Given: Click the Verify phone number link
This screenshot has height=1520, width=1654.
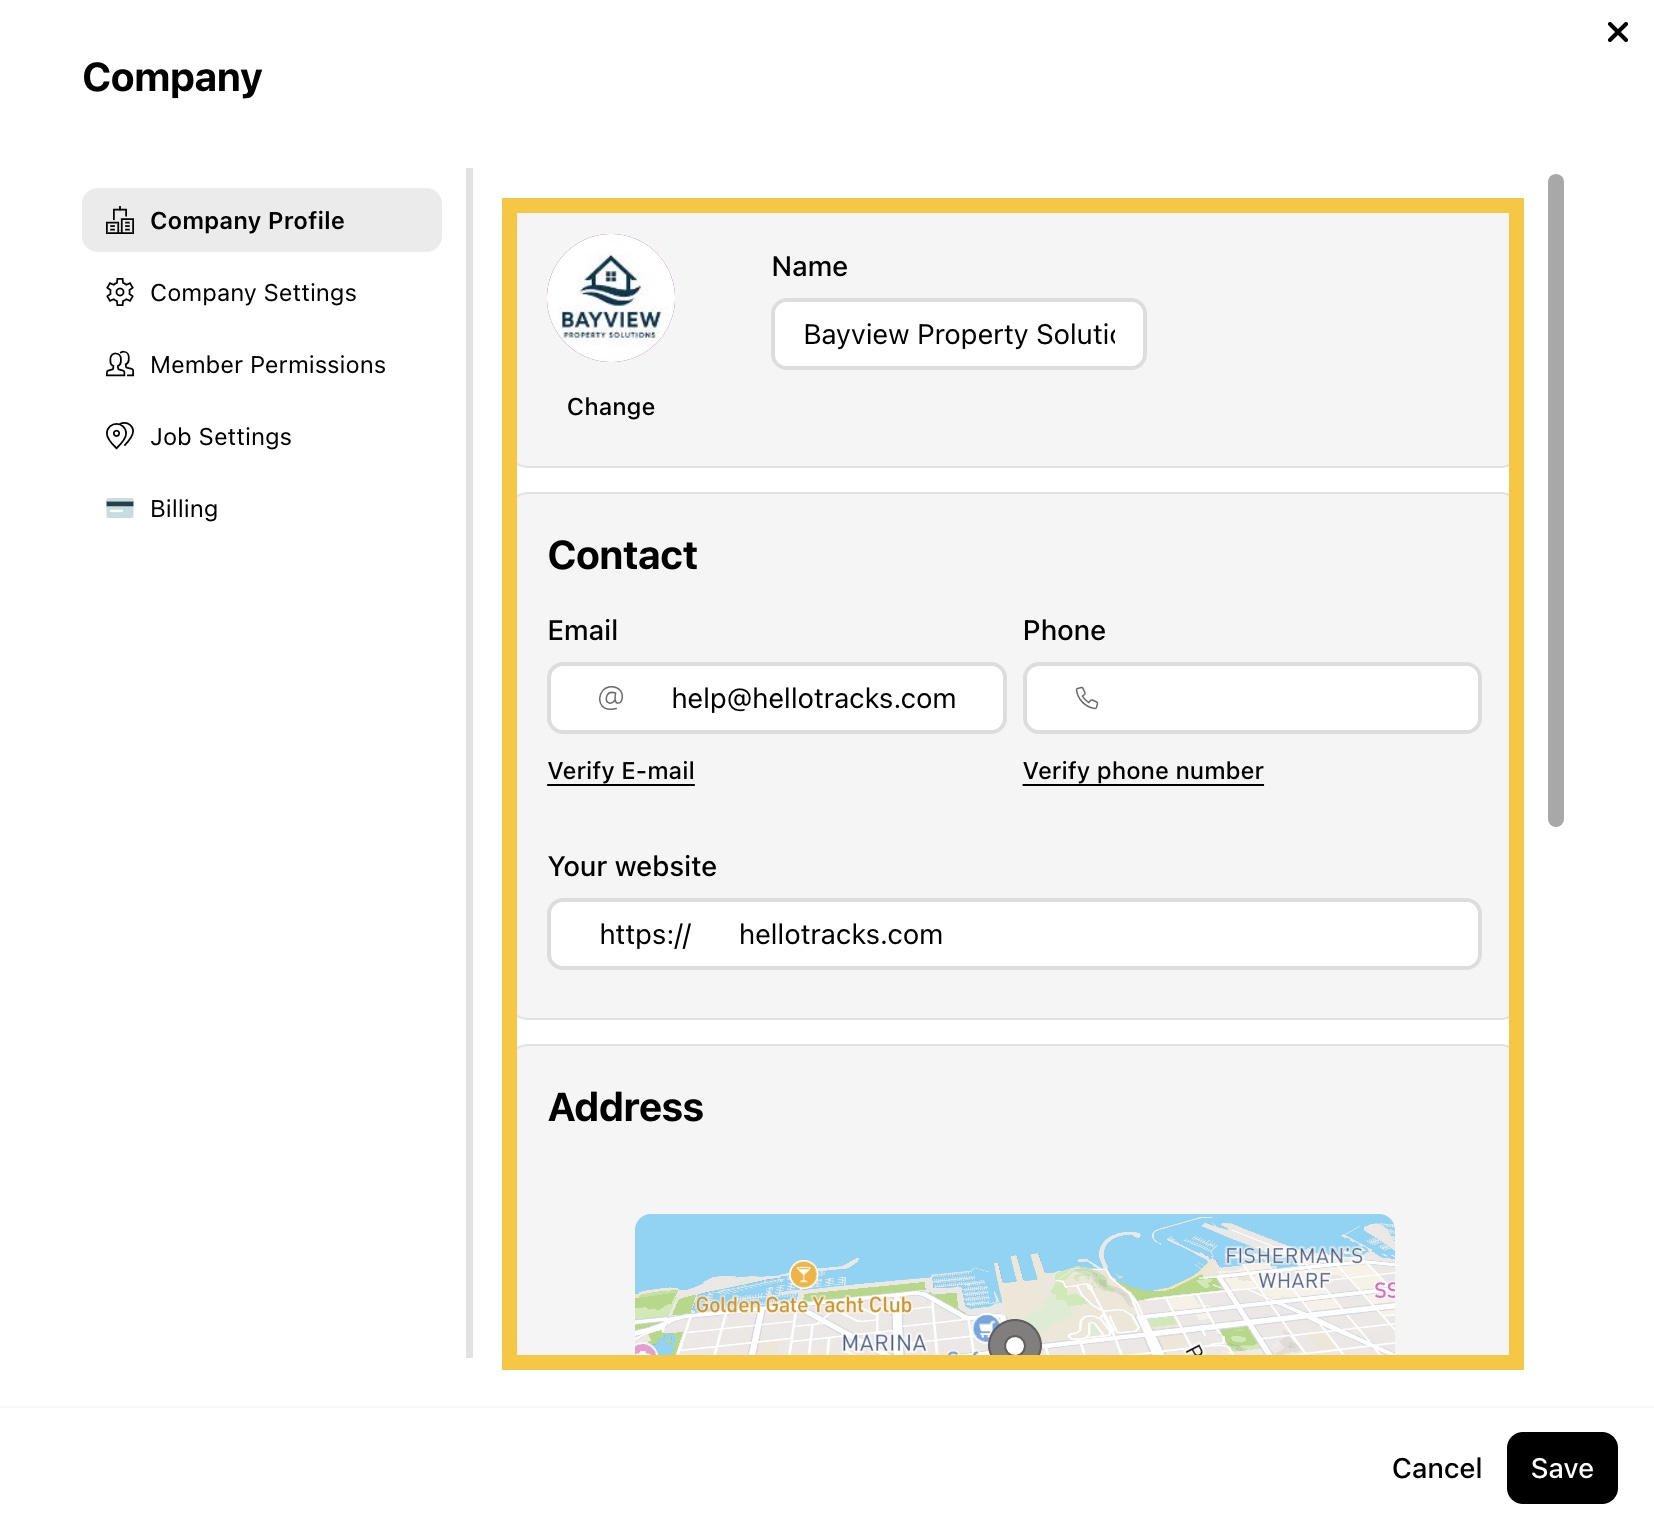Looking at the screenshot, I should click(1143, 771).
